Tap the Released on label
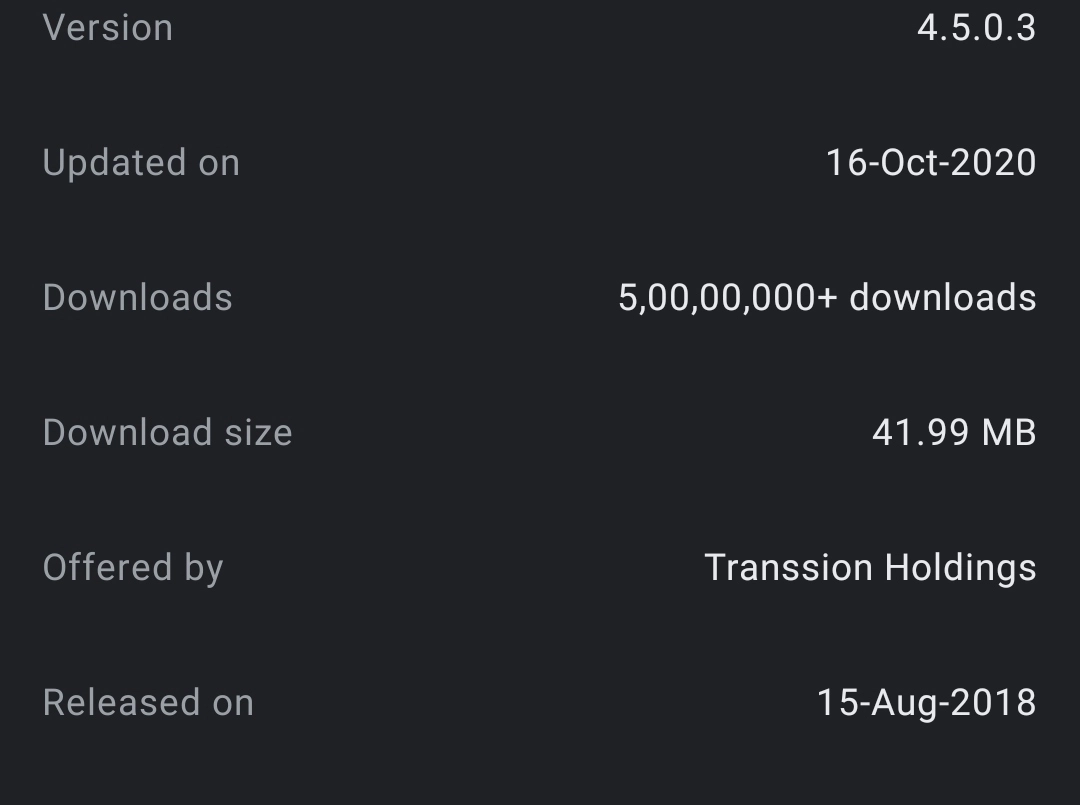Screen dimensions: 1080x805 coord(148,703)
